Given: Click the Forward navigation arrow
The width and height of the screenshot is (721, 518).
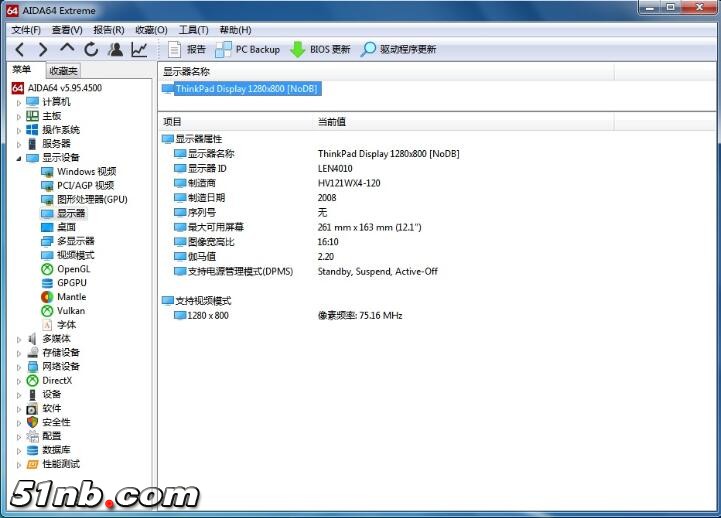Looking at the screenshot, I should (x=43, y=49).
